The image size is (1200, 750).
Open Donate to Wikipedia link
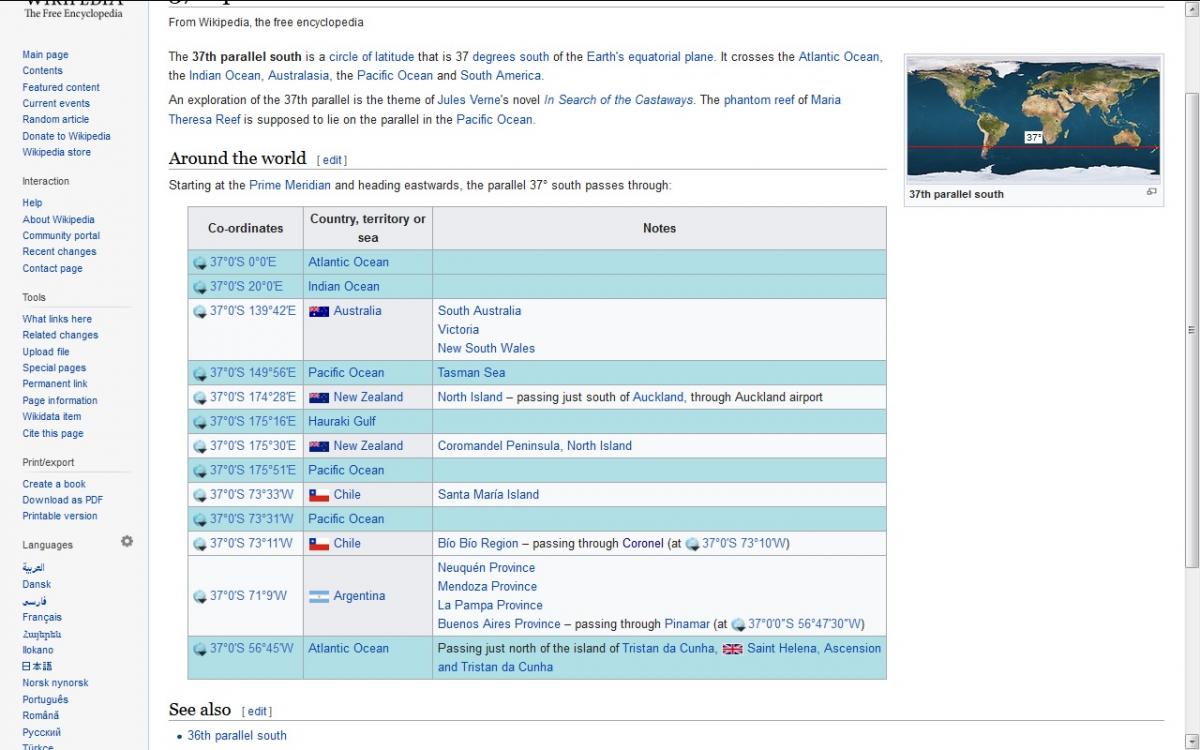coord(66,136)
